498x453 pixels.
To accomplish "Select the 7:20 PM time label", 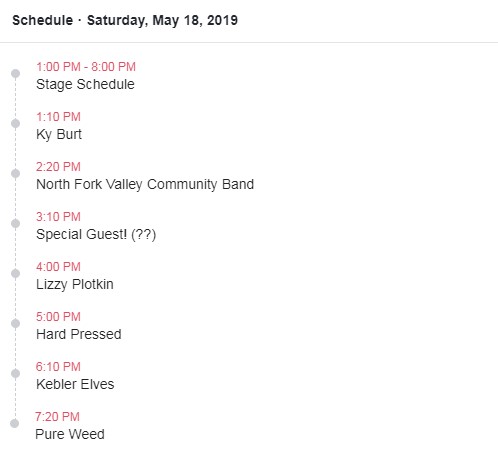I will 57,417.
